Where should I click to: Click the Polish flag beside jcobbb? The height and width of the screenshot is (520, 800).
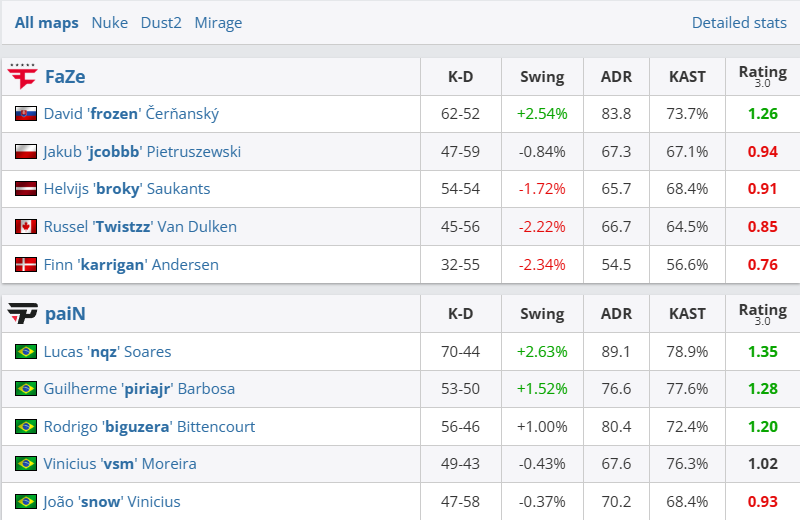click(26, 152)
